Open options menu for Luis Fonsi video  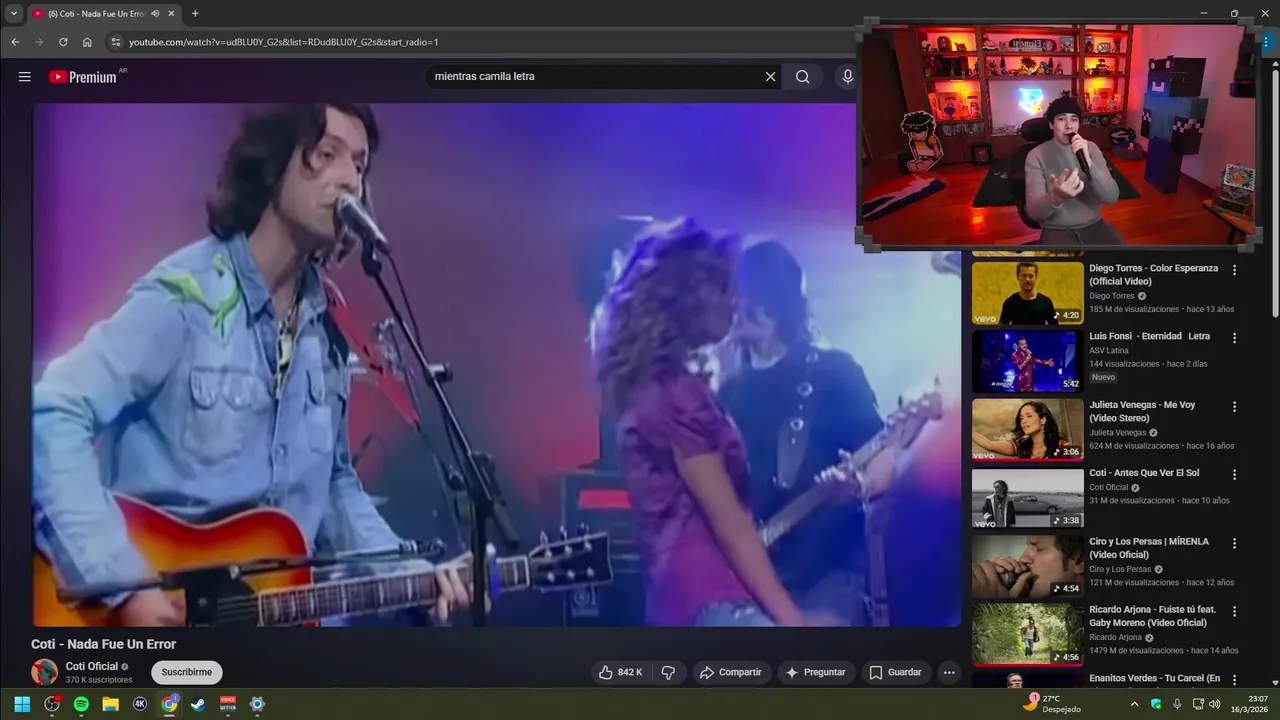point(1234,338)
